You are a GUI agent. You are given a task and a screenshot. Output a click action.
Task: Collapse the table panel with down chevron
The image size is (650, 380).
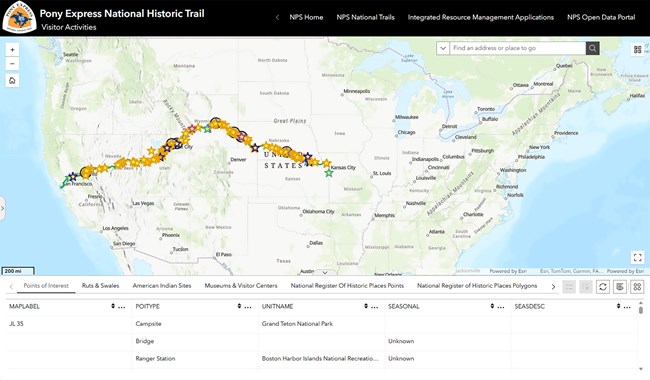[325, 272]
